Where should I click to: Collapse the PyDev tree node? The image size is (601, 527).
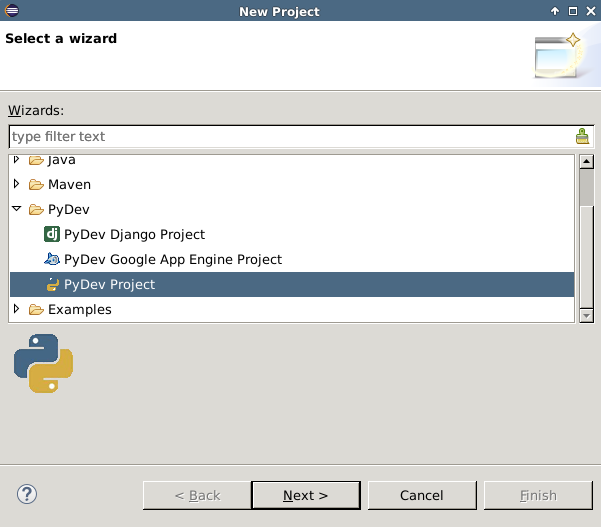(16, 209)
